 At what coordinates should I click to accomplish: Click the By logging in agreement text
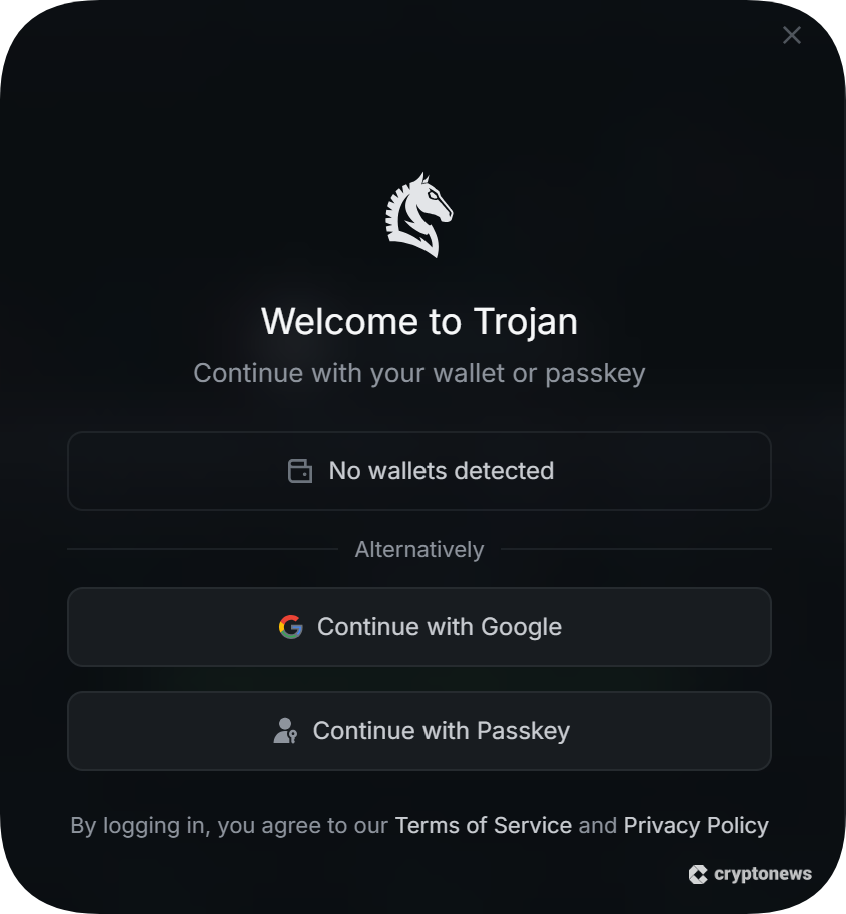230,826
